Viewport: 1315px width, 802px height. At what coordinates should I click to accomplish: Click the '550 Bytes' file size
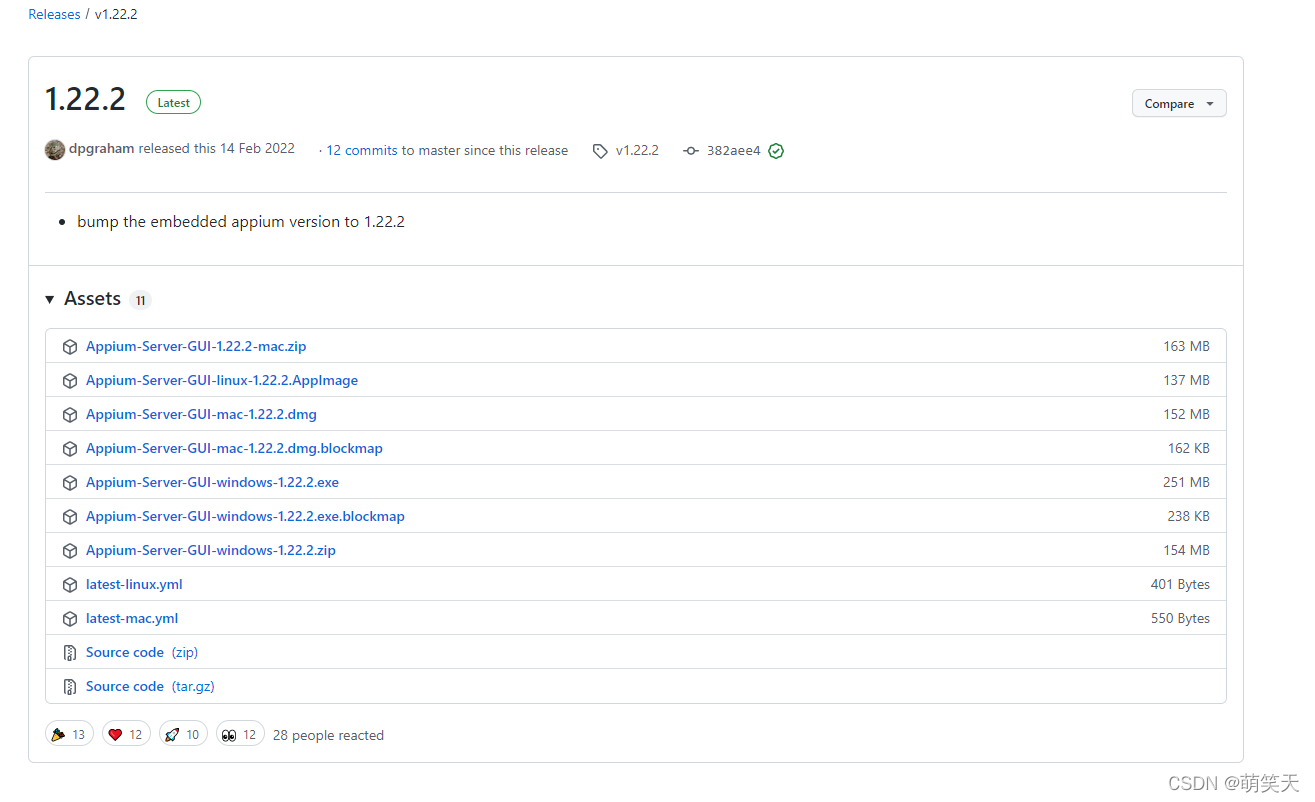1180,618
